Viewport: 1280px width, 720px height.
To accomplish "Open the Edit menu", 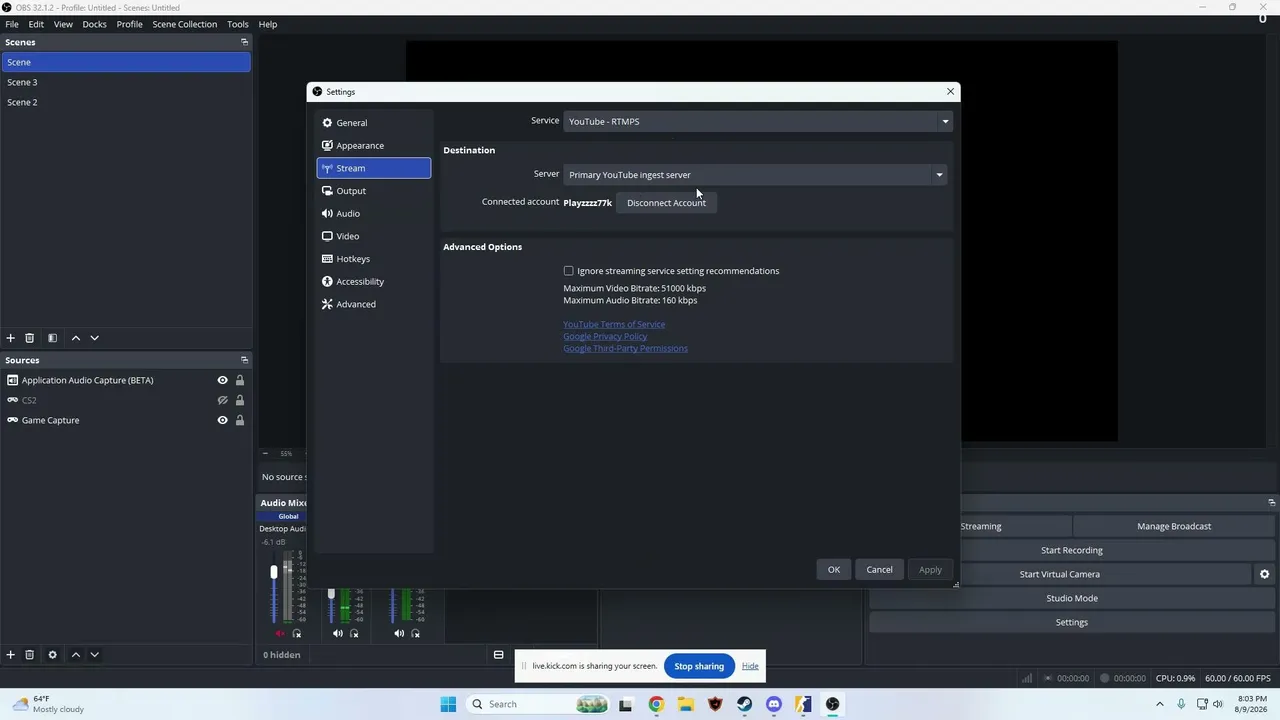I will [36, 24].
